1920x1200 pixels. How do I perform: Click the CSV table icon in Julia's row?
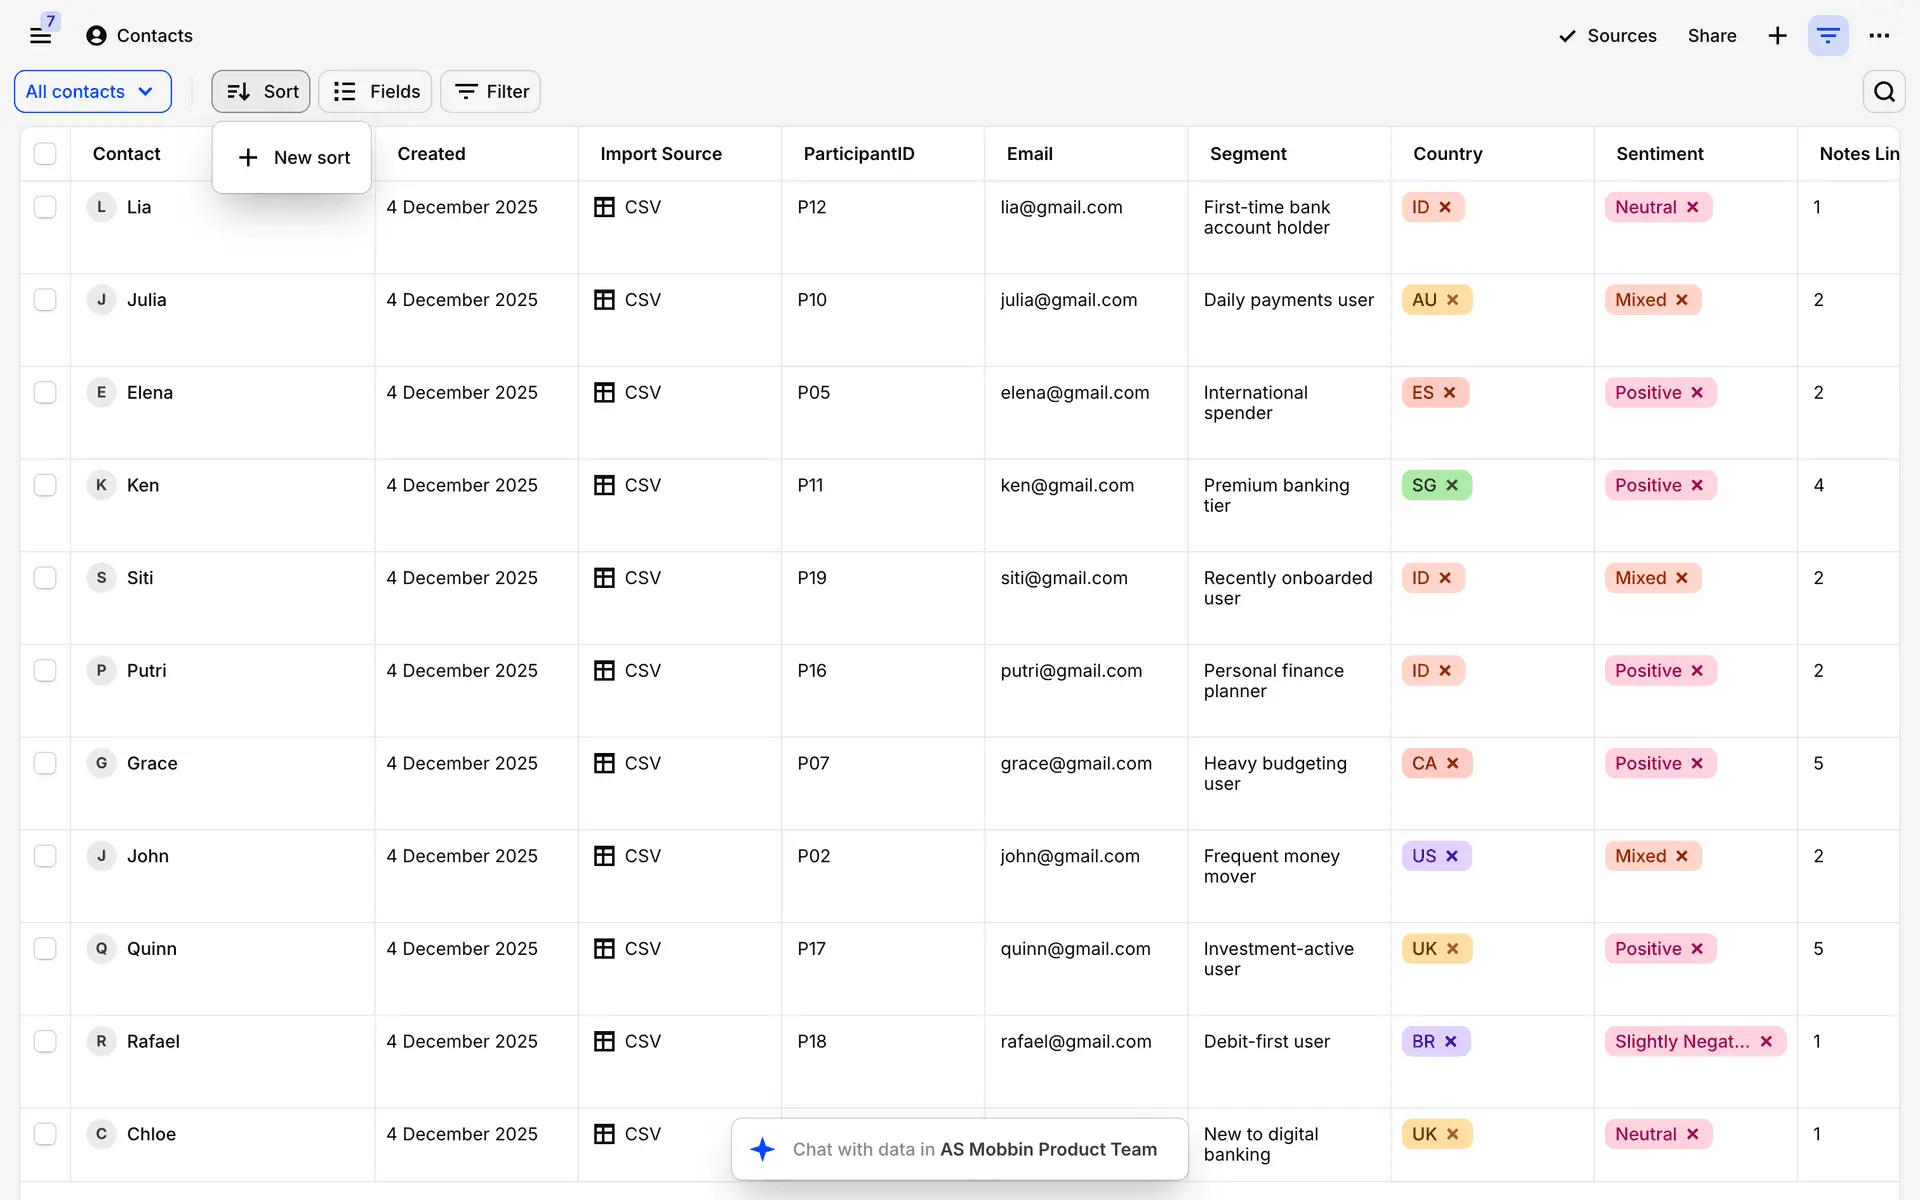click(x=604, y=300)
